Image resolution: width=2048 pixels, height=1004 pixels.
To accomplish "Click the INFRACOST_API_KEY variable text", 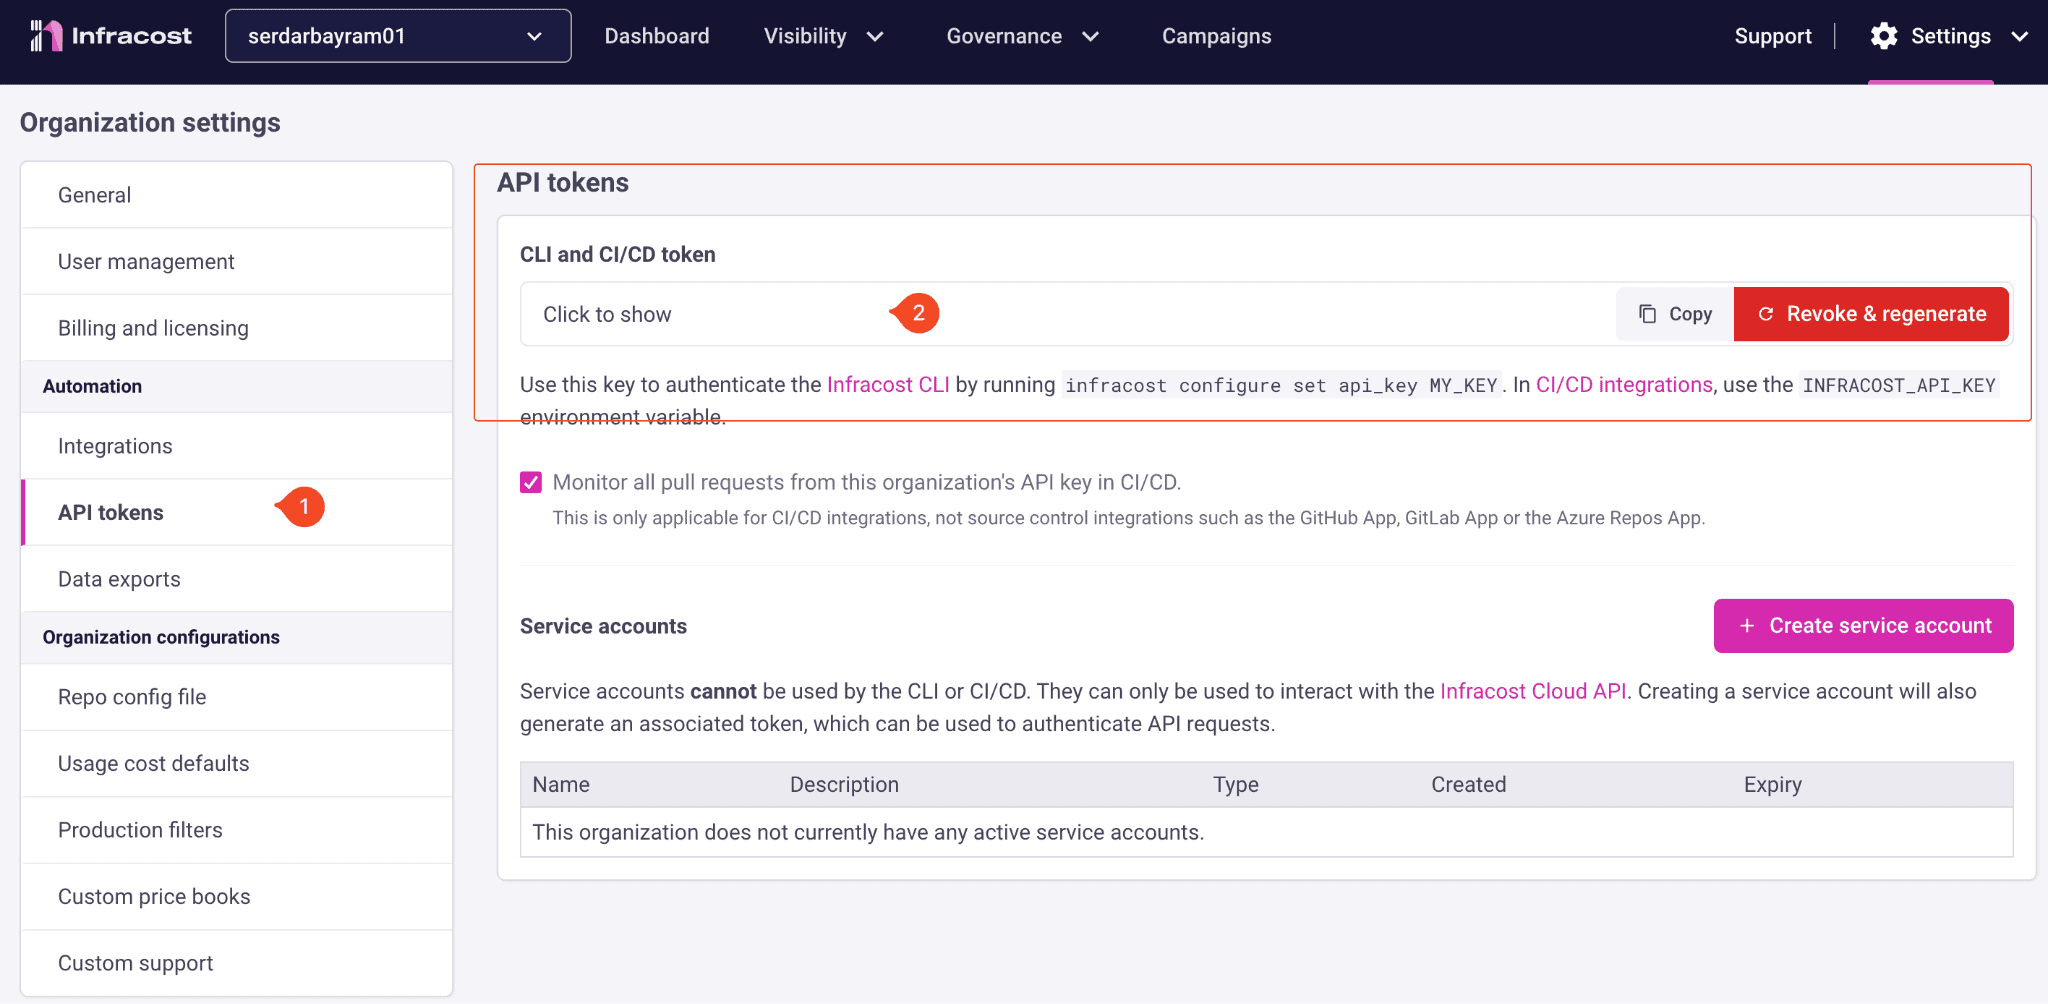I will (1899, 385).
